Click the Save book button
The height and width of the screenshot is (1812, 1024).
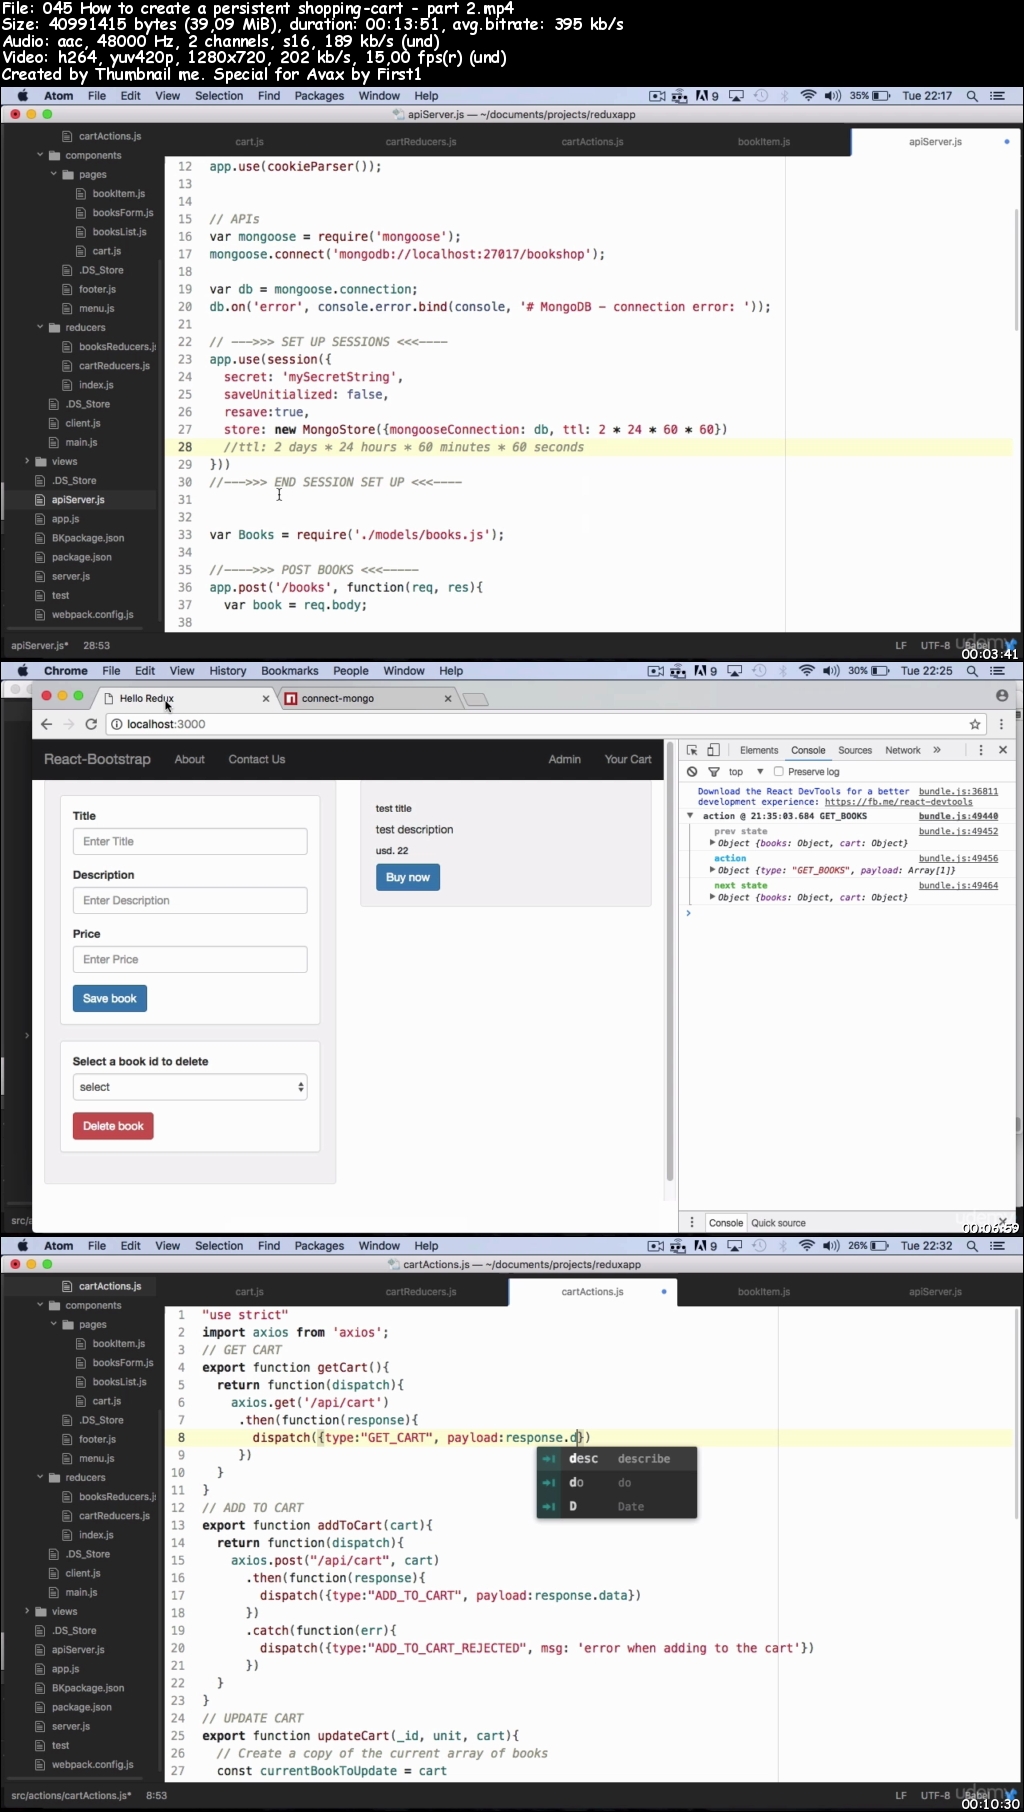(110, 998)
